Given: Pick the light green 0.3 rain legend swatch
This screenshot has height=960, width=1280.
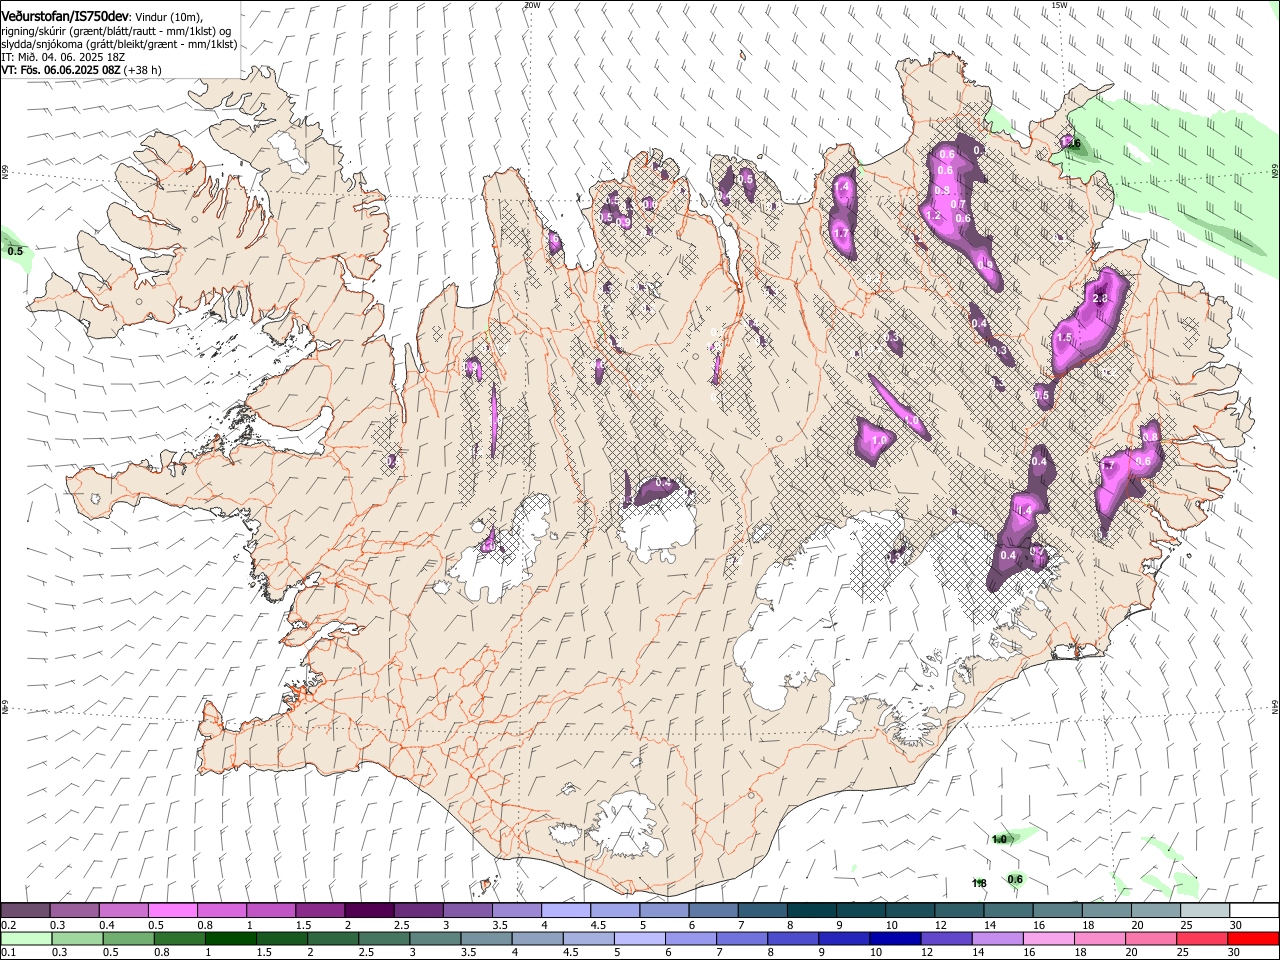Looking at the screenshot, I should pos(78,939).
